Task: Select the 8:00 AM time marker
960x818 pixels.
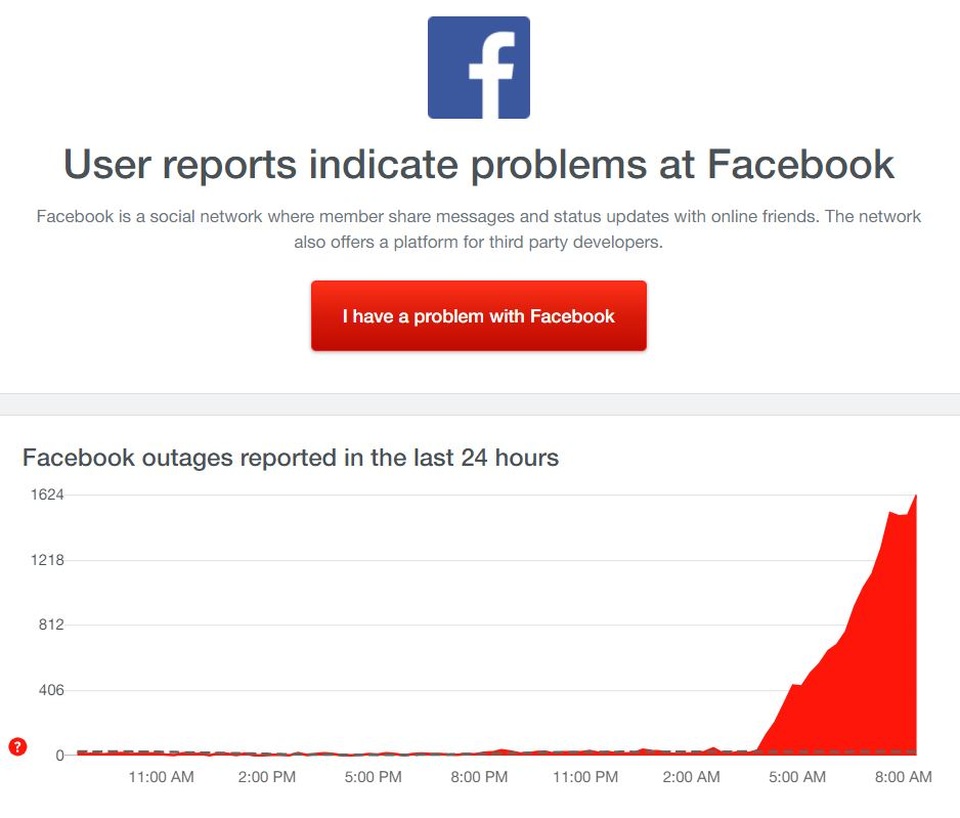Action: pyautogui.click(x=903, y=777)
